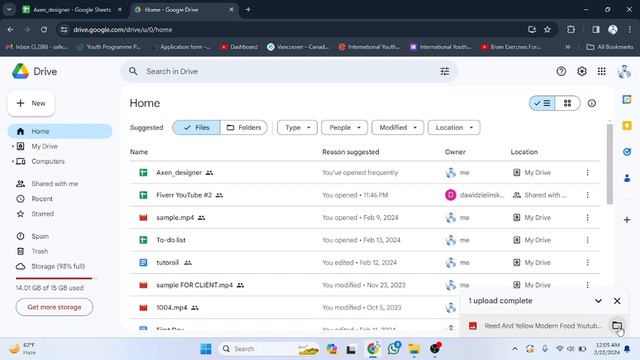Close the upload complete panel

pos(617,301)
